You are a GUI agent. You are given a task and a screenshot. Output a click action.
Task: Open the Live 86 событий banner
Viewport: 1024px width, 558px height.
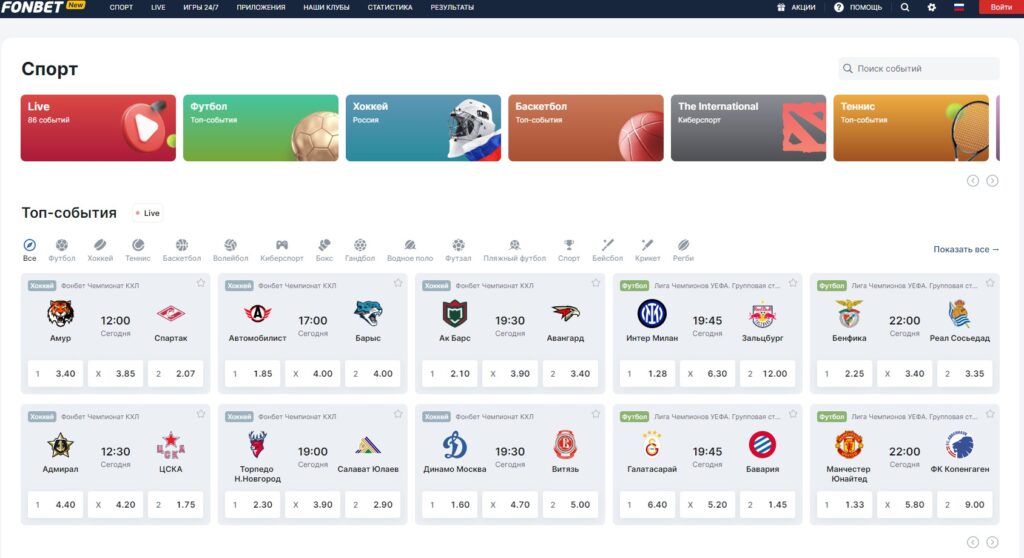coord(98,128)
